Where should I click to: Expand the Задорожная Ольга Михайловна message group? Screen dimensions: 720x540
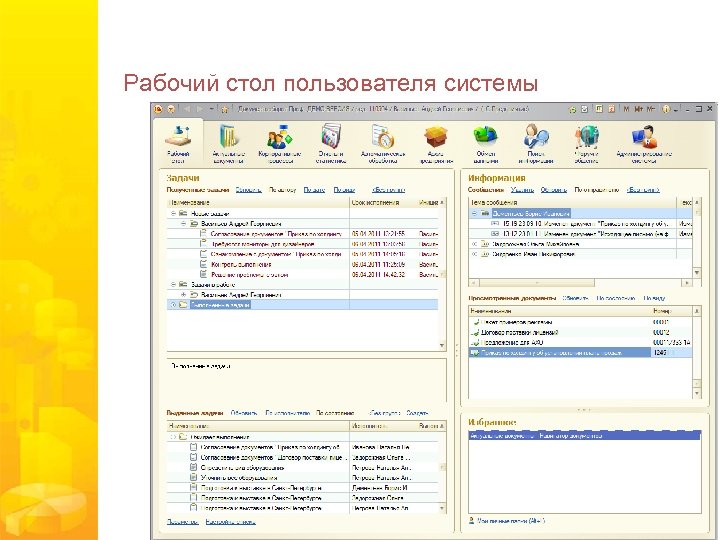[474, 244]
